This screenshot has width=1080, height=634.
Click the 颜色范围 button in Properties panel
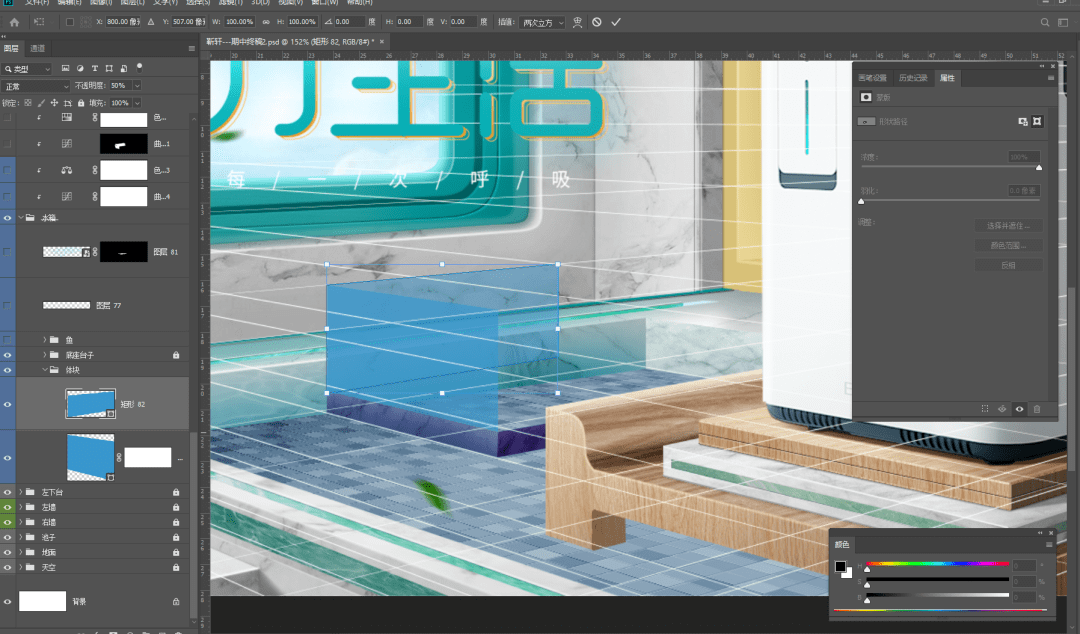click(1008, 245)
